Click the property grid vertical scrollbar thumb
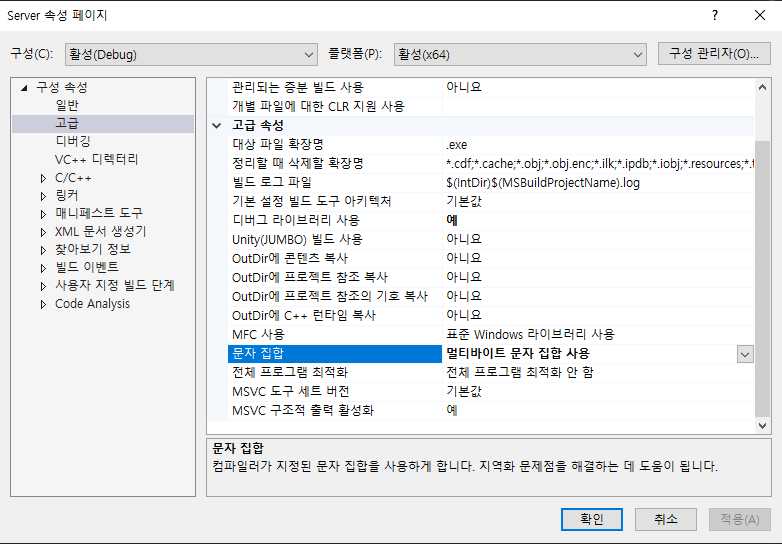782x544 pixels. (x=762, y=278)
